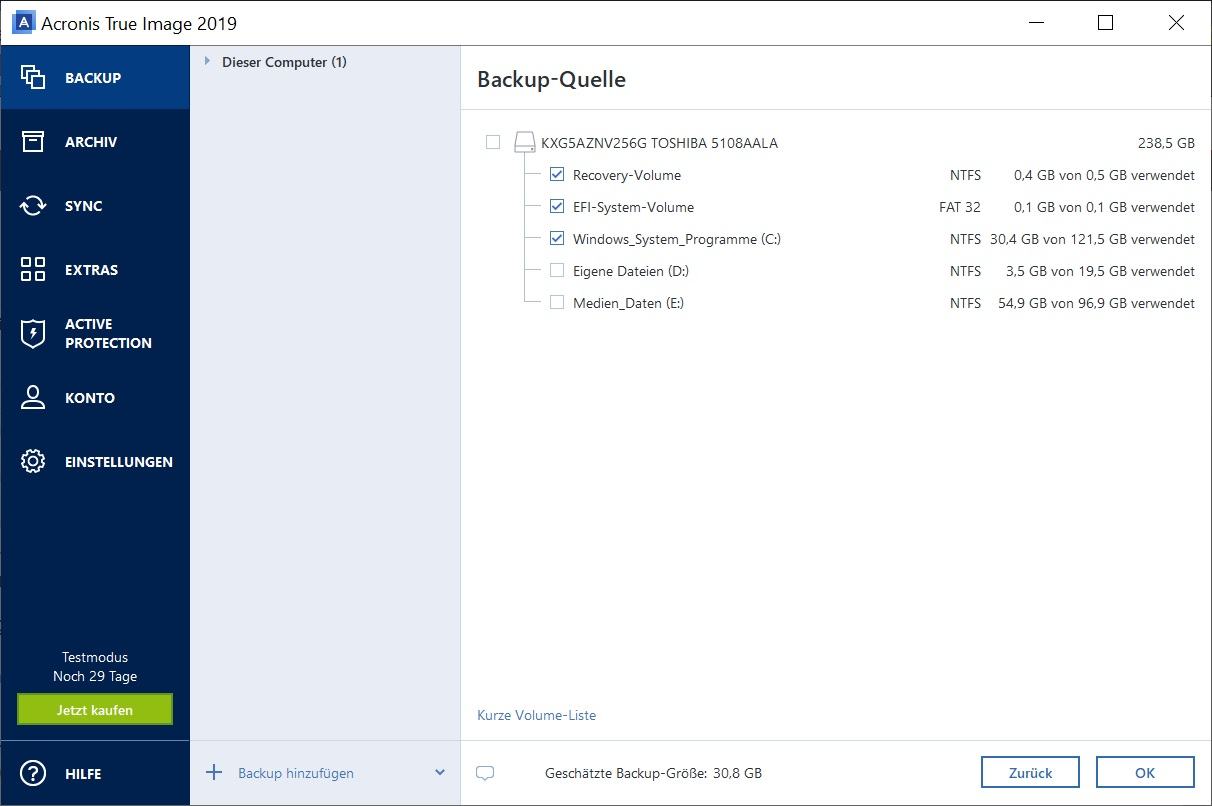The width and height of the screenshot is (1212, 806).
Task: Open the ARCHIV section
Action: click(x=95, y=141)
